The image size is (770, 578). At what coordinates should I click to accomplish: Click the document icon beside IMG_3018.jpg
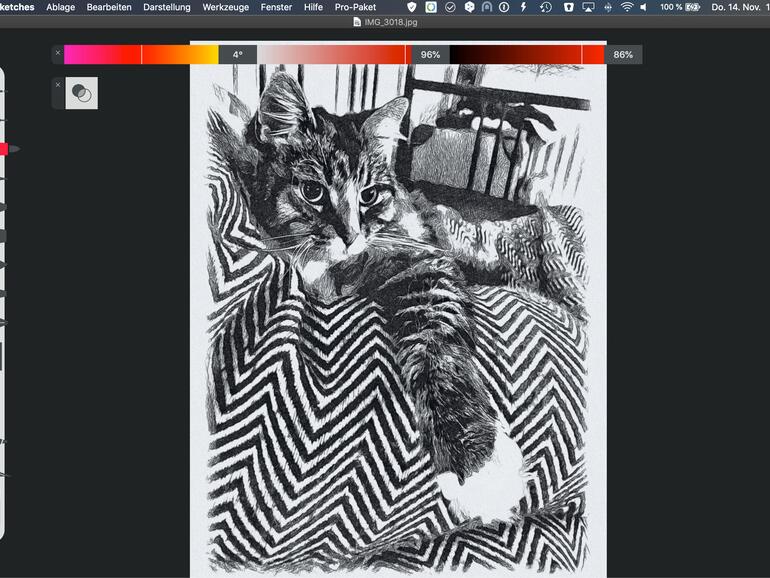(357, 22)
